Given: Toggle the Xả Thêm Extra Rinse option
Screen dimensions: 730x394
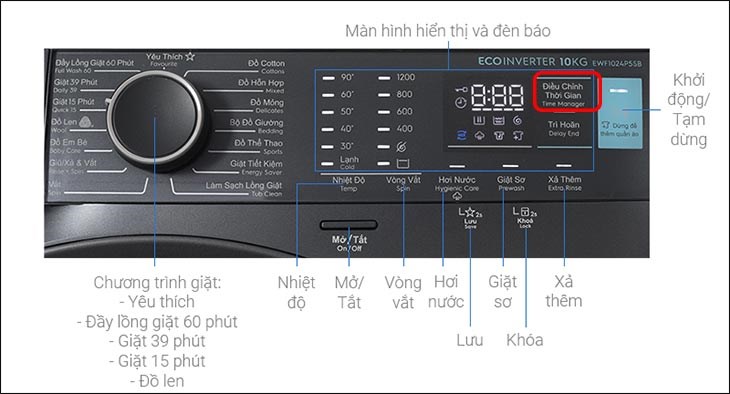Looking at the screenshot, I should (x=564, y=183).
